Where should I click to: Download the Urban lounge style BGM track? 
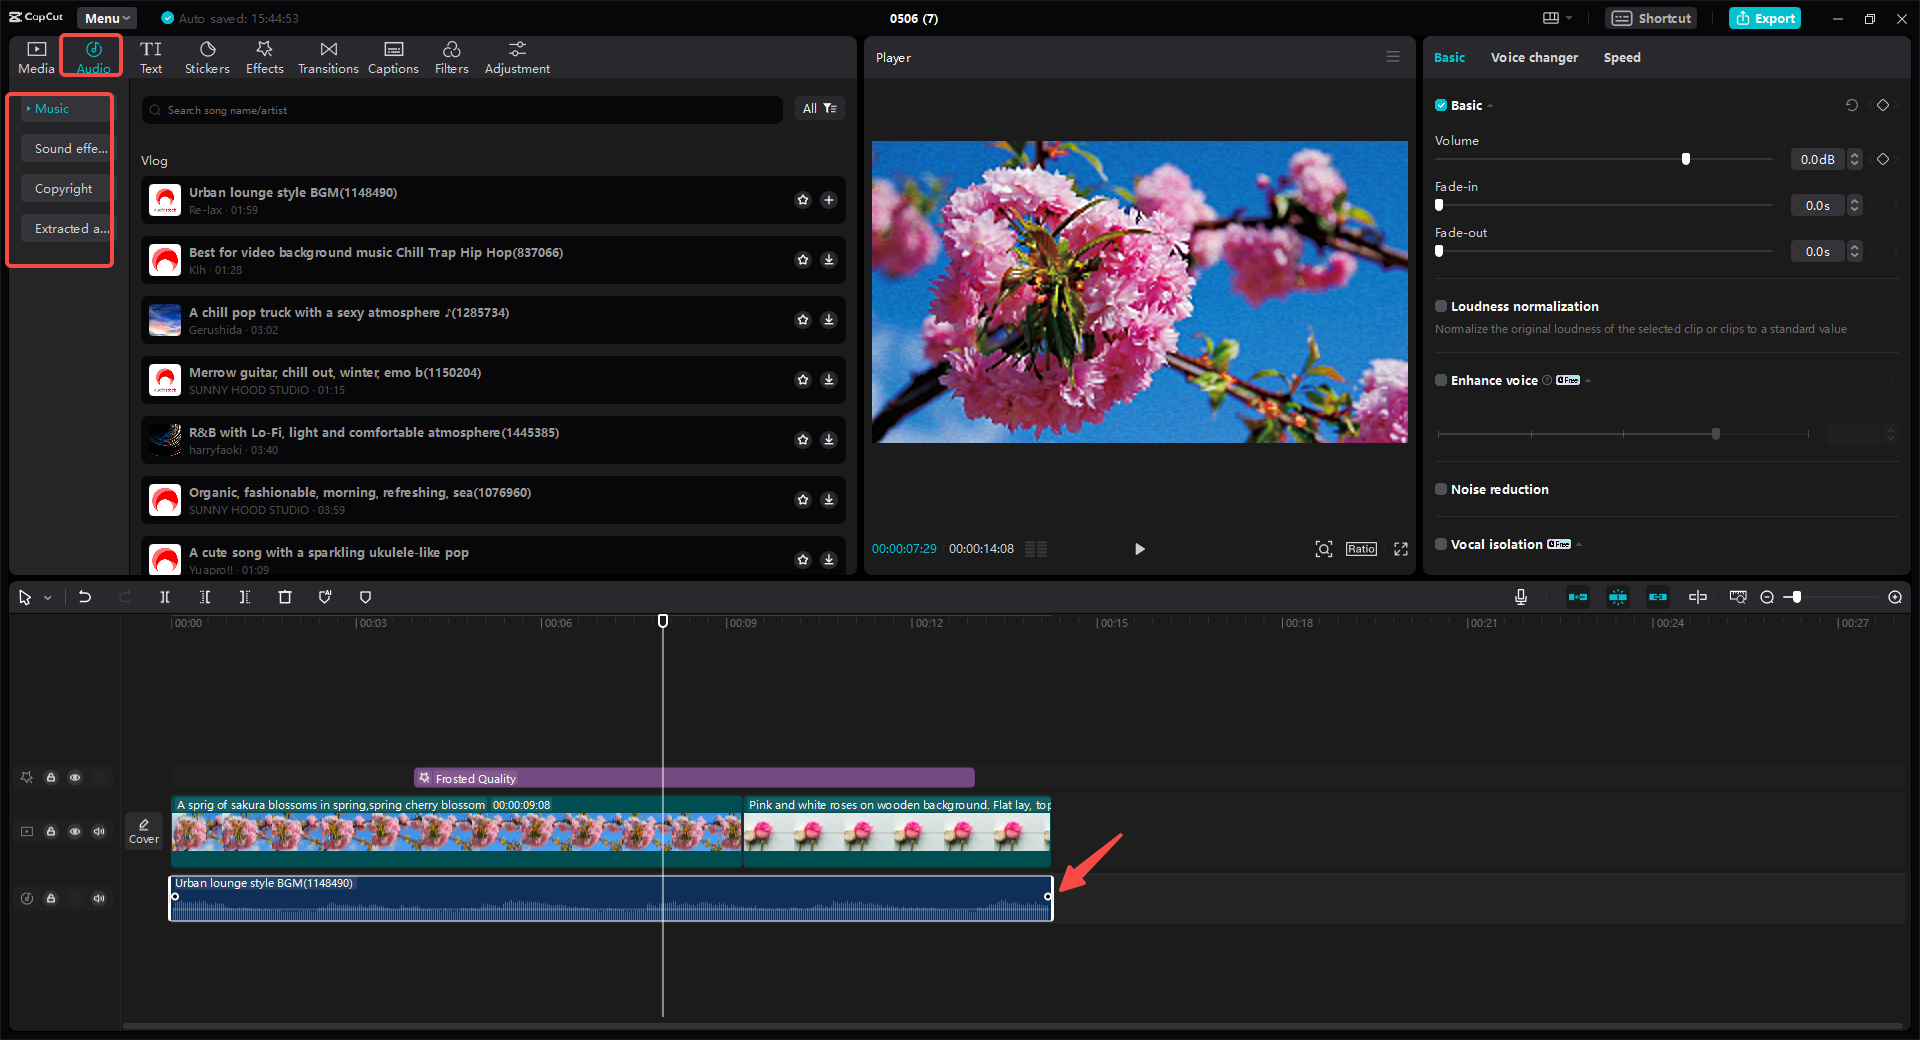point(828,200)
